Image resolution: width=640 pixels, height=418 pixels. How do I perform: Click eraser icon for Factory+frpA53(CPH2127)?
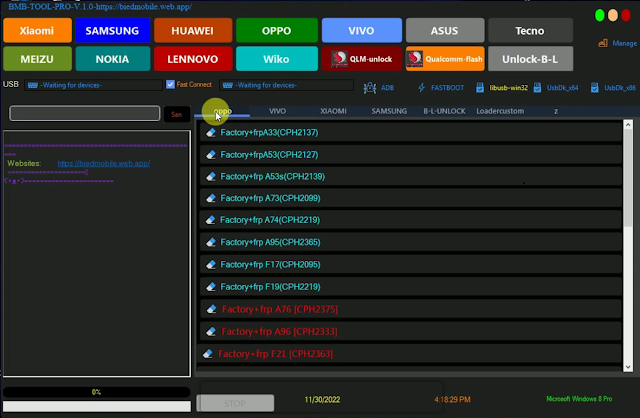tap(211, 155)
